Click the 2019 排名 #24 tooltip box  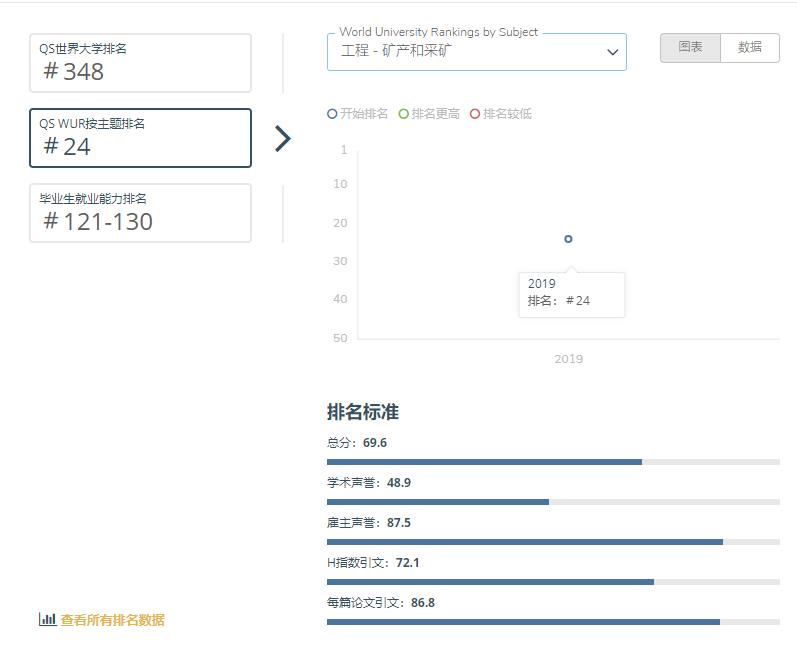(x=571, y=295)
